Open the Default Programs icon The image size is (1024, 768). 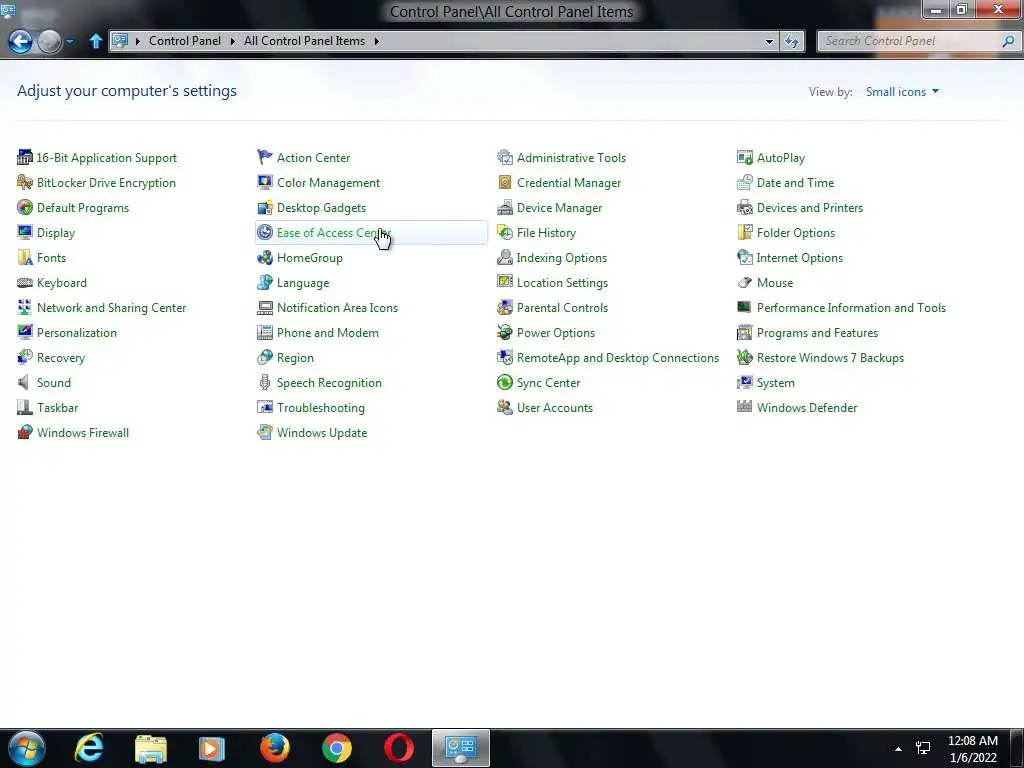pos(25,208)
